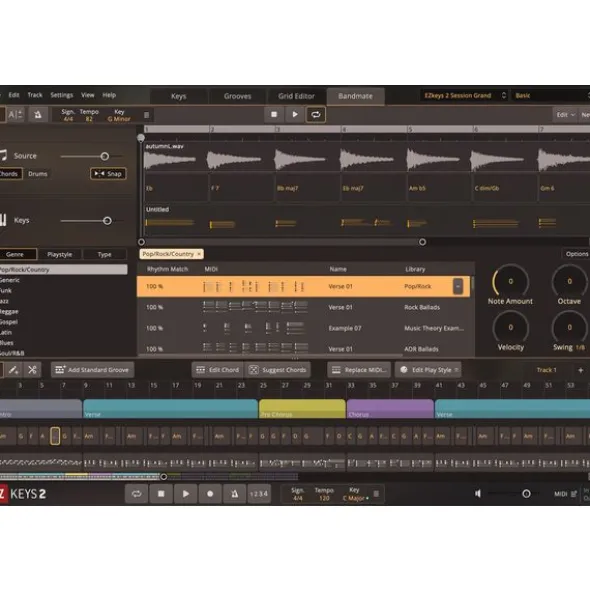Screen dimensions: 590x591
Task: Select the Verse 01 Rock Ballads row
Action: [303, 307]
